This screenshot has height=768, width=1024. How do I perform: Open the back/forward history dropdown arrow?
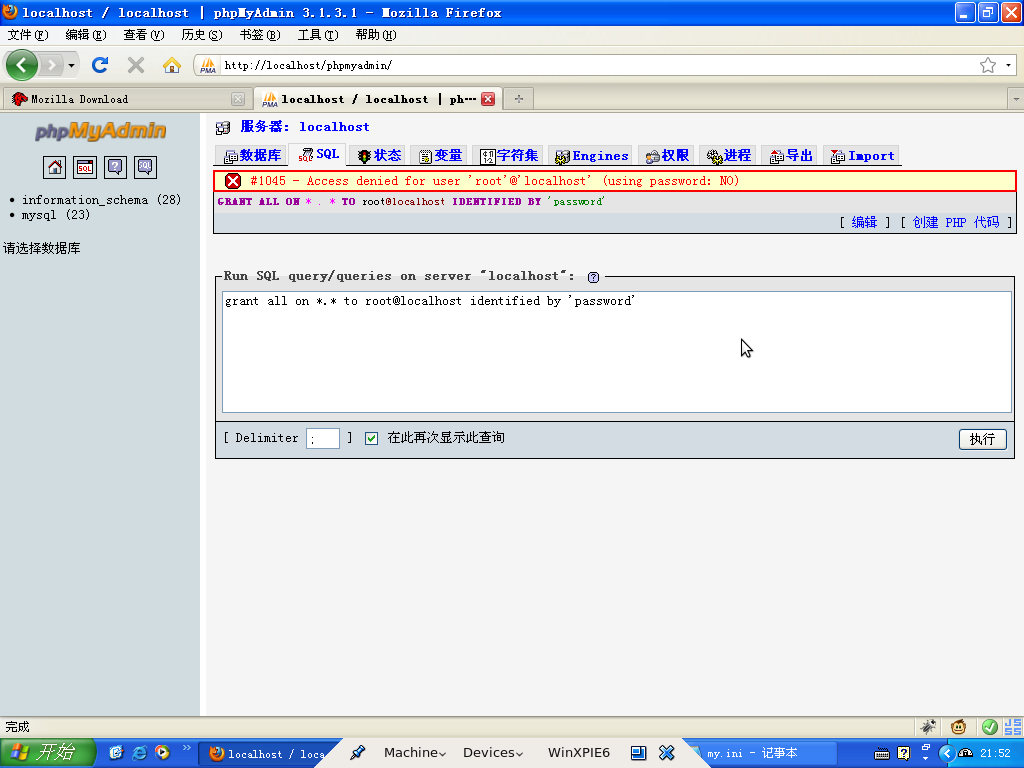71,65
